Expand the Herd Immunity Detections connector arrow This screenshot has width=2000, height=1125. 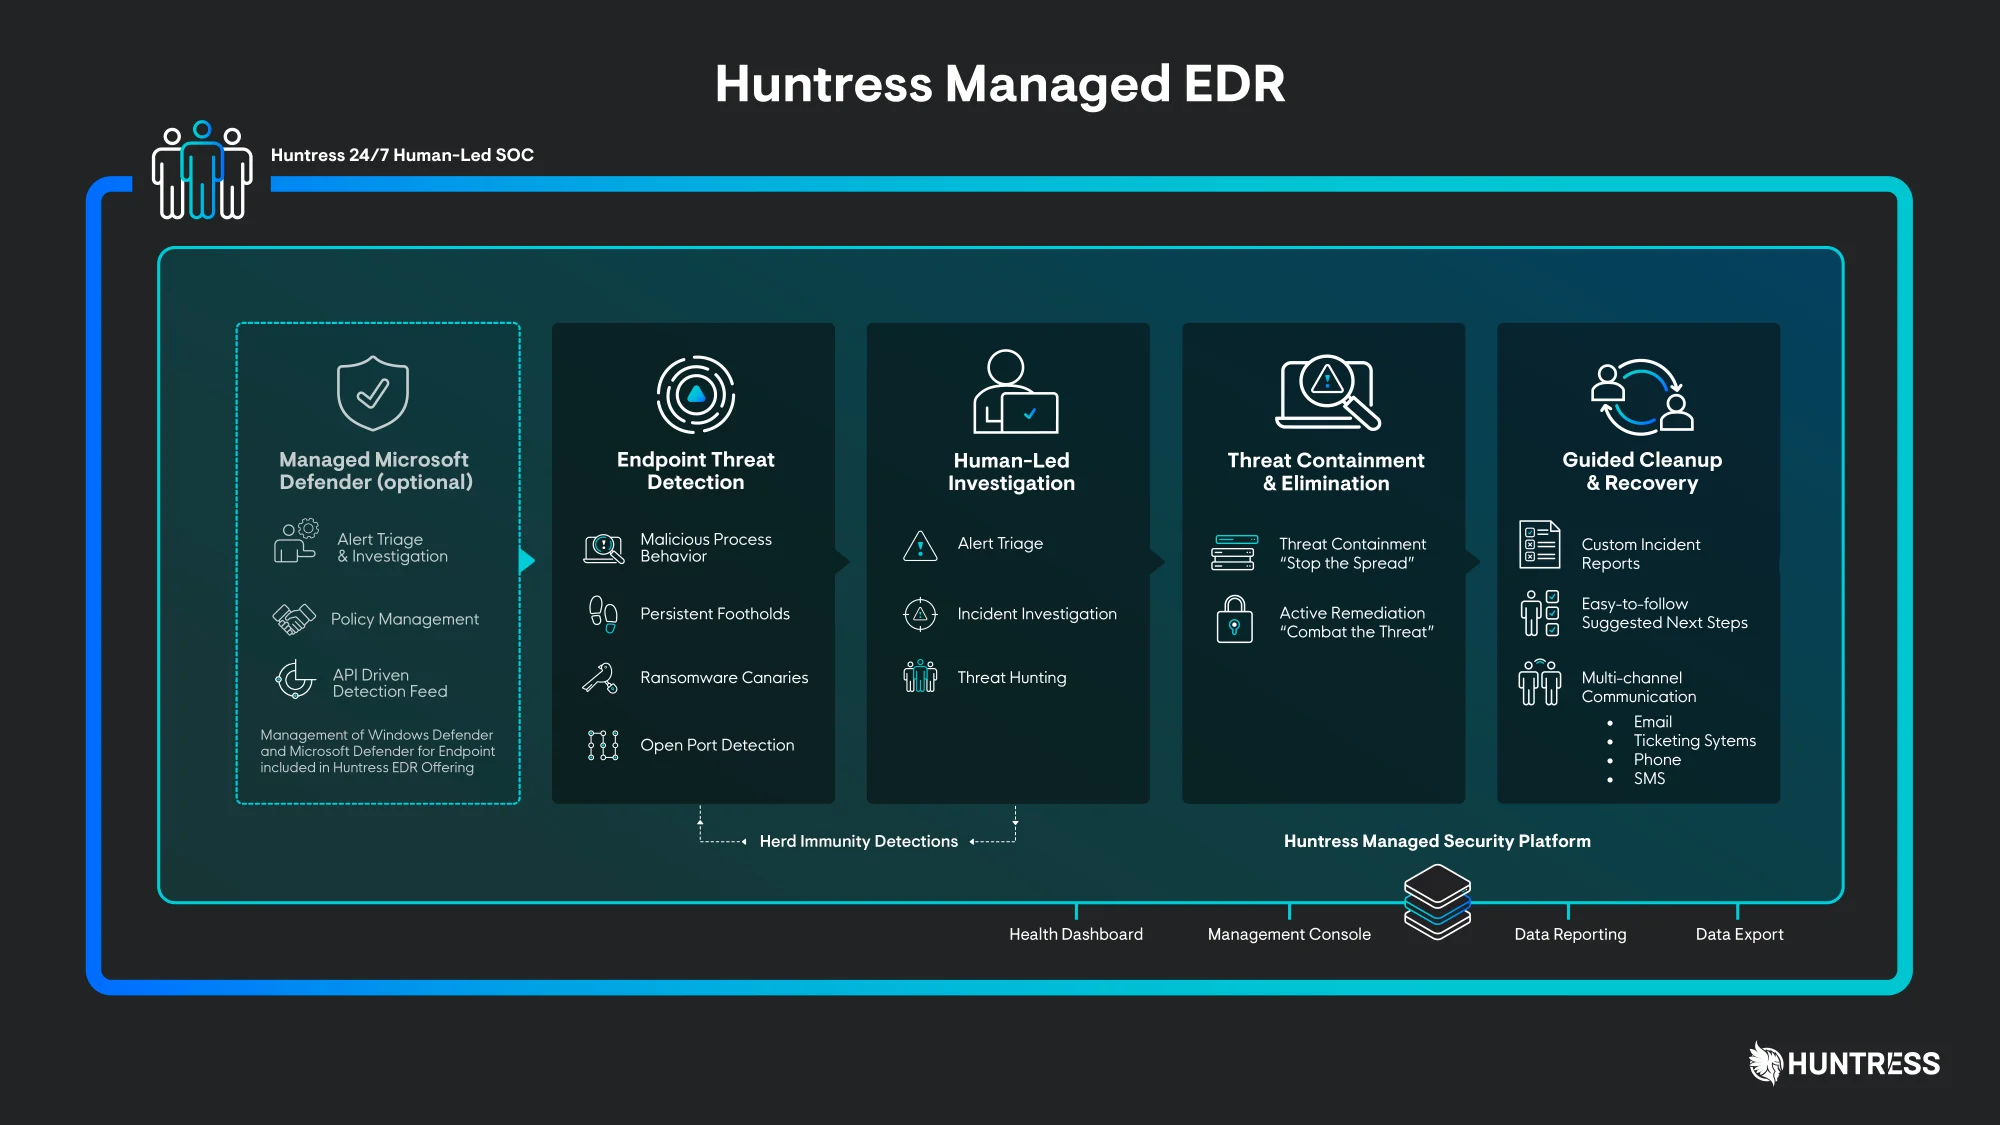(858, 841)
